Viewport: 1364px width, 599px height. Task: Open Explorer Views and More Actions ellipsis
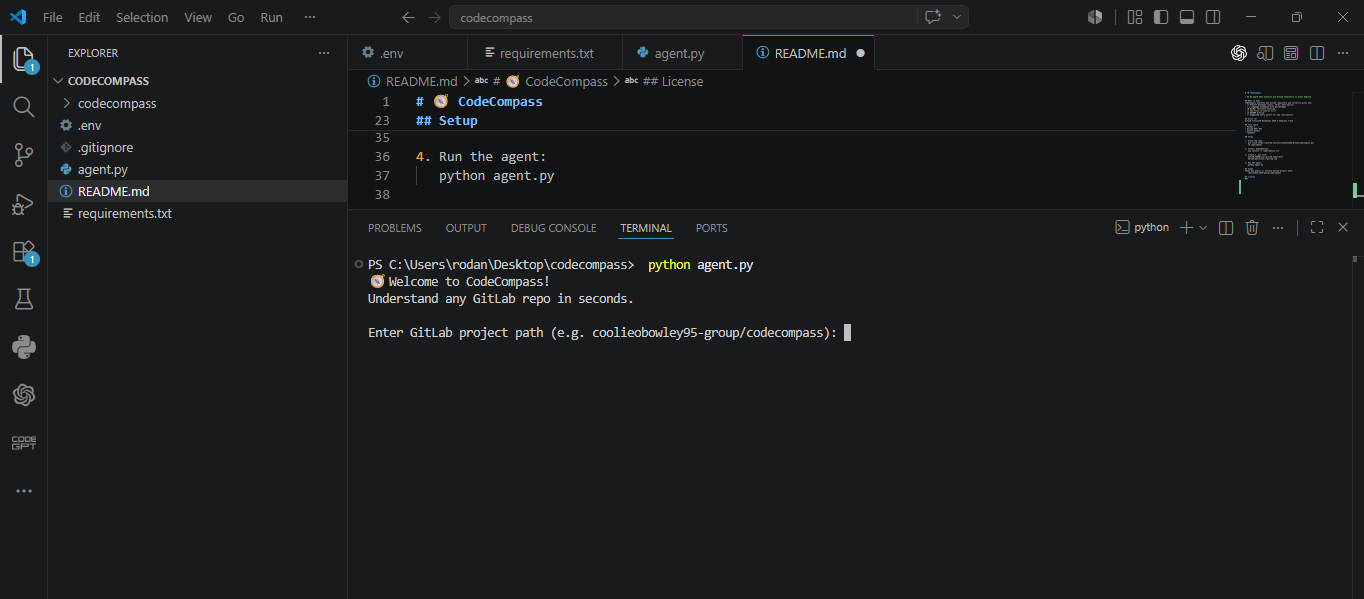(x=323, y=53)
